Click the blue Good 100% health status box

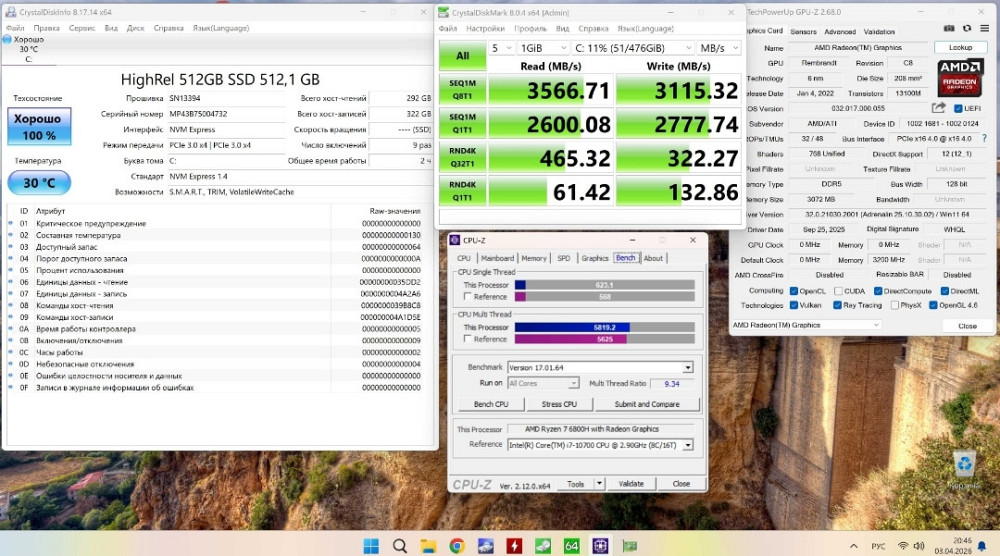[x=39, y=126]
